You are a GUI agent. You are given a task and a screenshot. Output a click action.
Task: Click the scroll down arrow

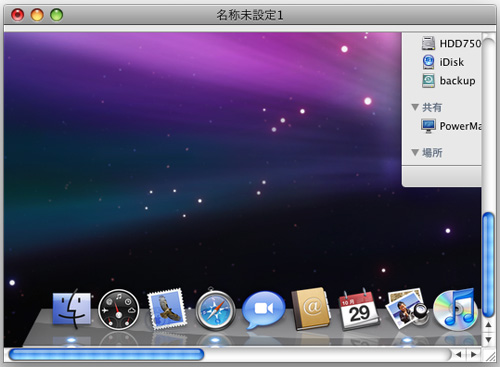pyautogui.click(x=488, y=340)
